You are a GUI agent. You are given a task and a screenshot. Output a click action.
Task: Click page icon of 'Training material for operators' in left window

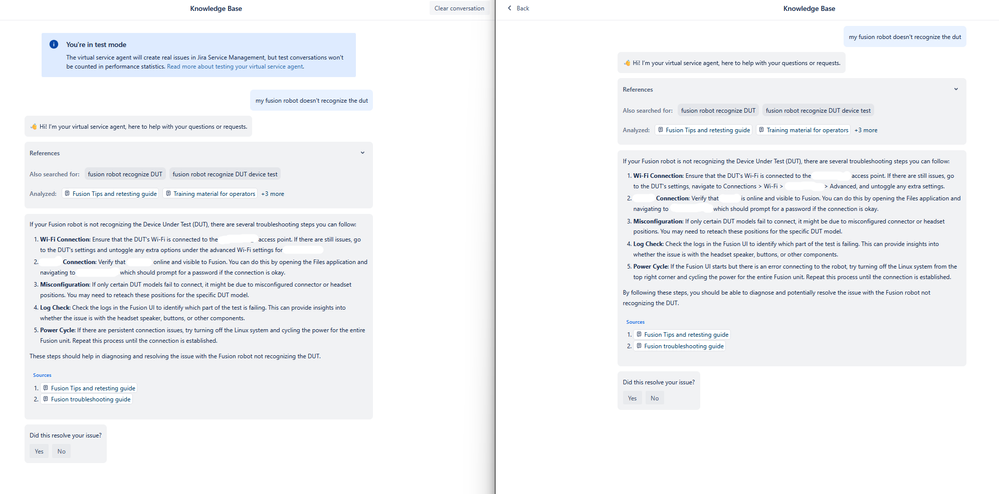coord(168,193)
